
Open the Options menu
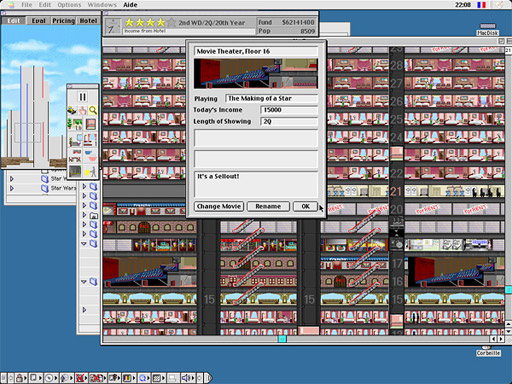click(69, 5)
